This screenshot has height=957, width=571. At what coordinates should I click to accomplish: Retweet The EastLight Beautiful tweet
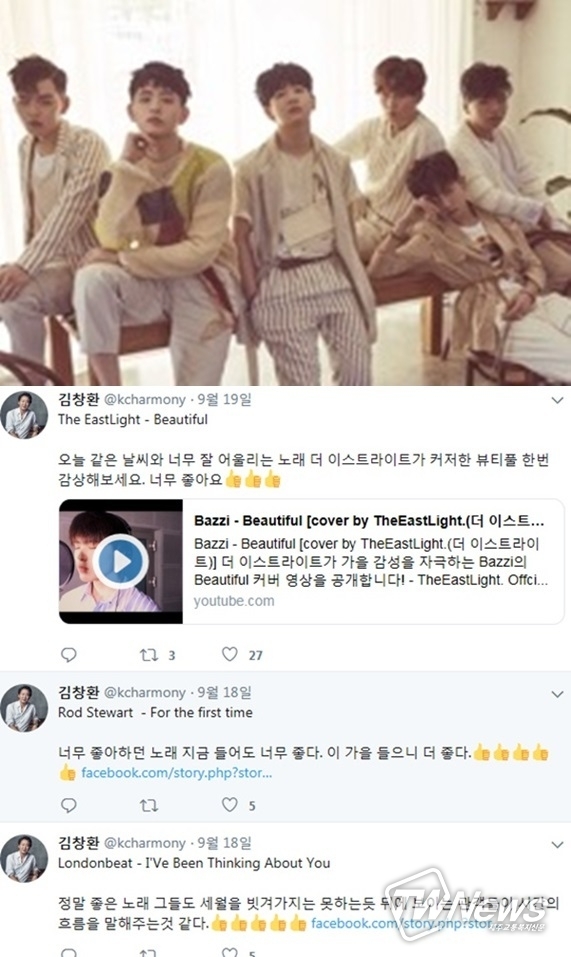[x=149, y=655]
